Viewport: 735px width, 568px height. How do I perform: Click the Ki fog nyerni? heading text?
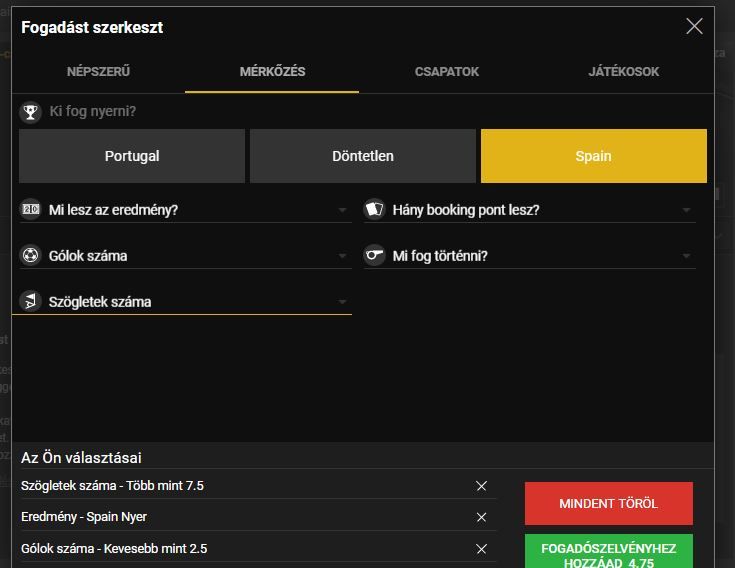click(x=93, y=112)
